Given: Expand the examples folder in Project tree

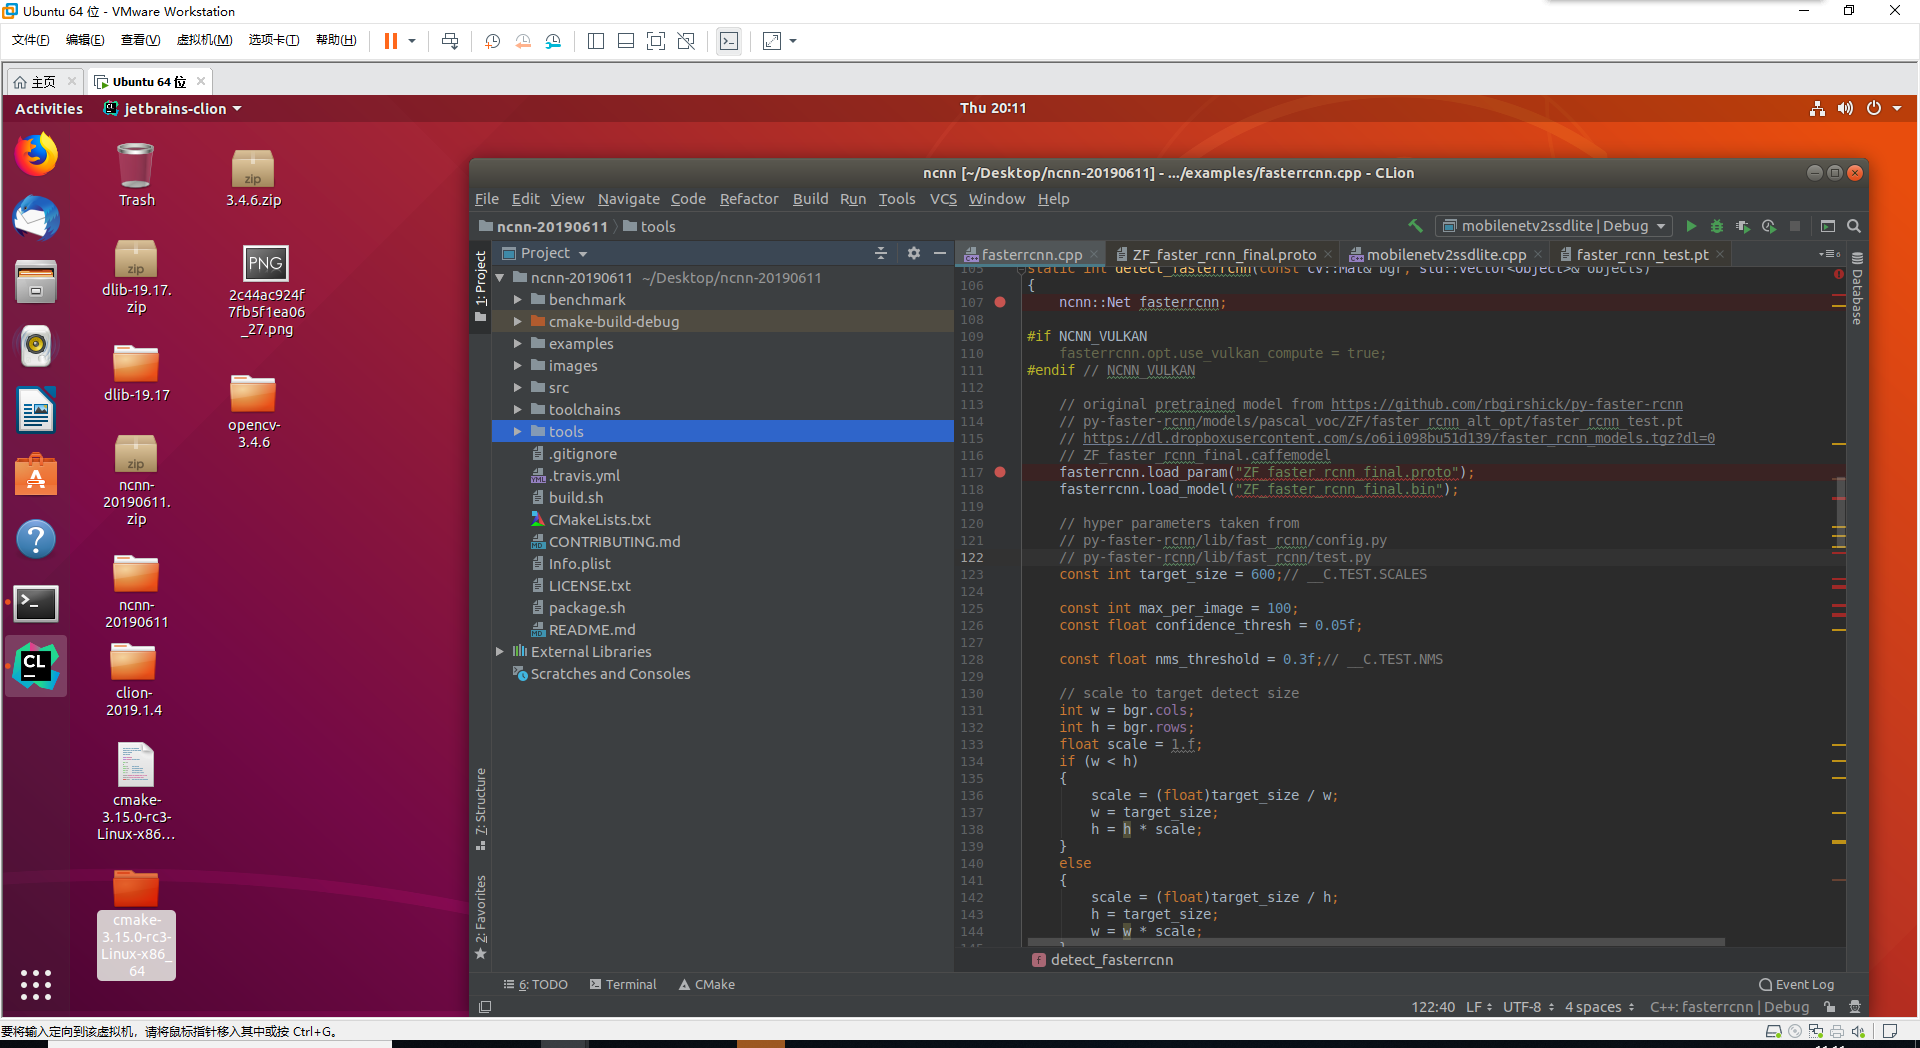Looking at the screenshot, I should pyautogui.click(x=518, y=343).
